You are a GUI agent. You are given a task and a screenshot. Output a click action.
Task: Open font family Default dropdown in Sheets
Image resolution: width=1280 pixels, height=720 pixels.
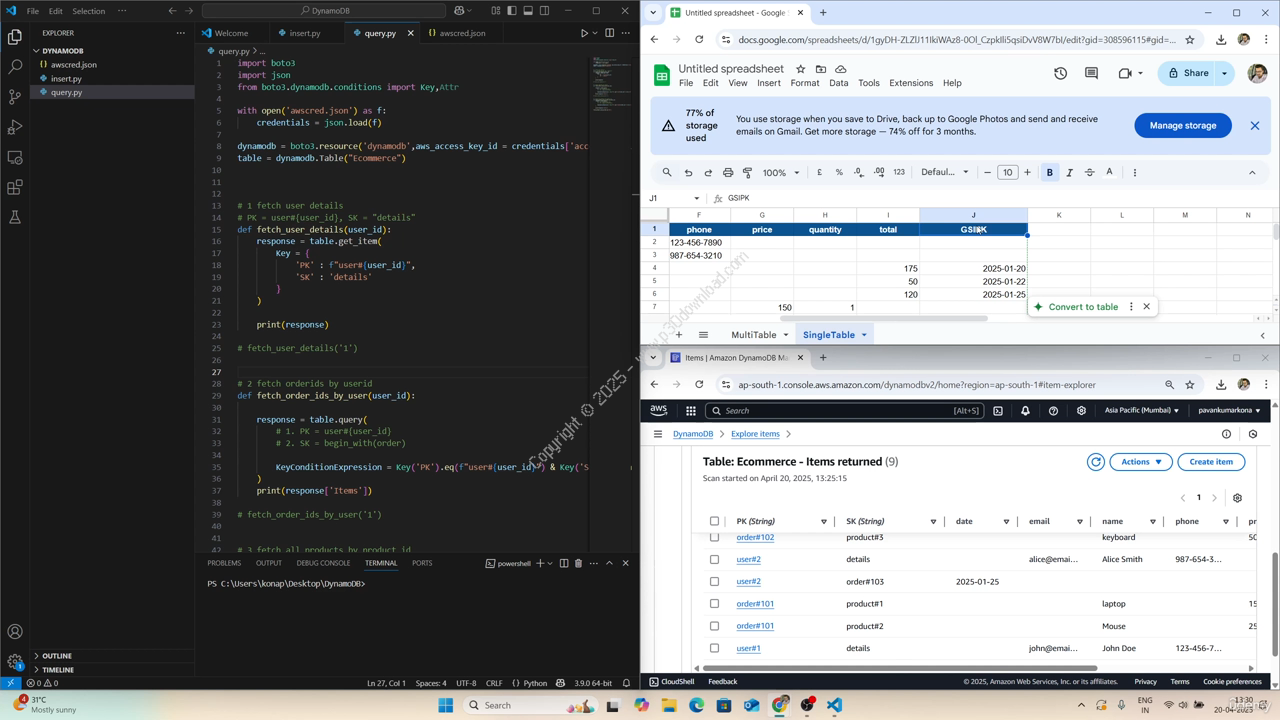[x=944, y=172]
